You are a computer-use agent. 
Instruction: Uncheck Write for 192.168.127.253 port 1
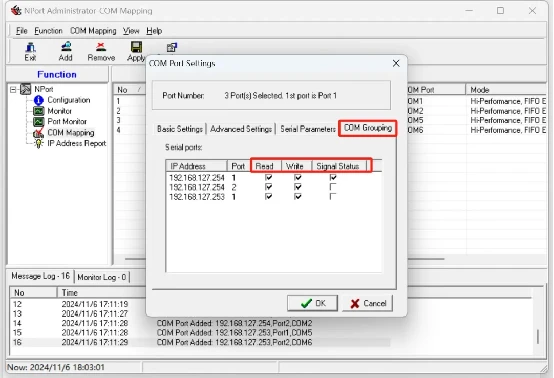[x=298, y=196]
